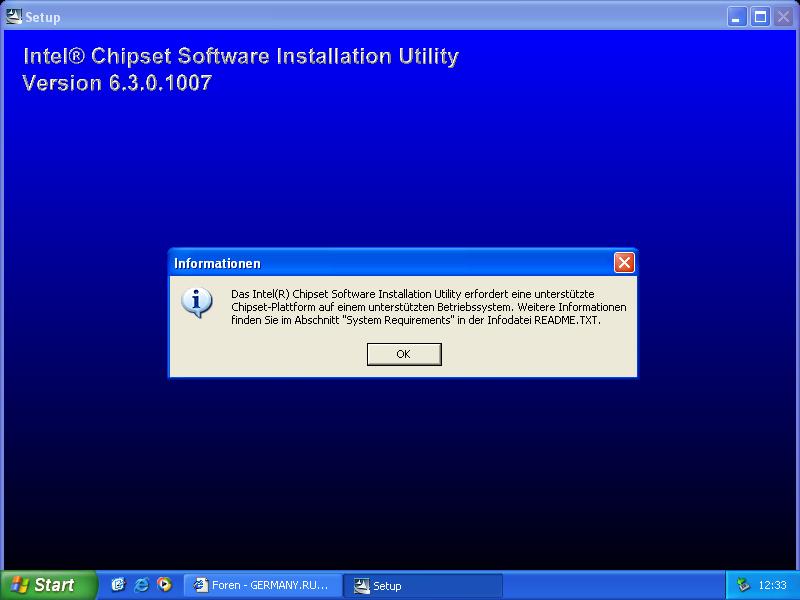Click the Setup window title icon
The image size is (800, 600).
(x=13, y=16)
